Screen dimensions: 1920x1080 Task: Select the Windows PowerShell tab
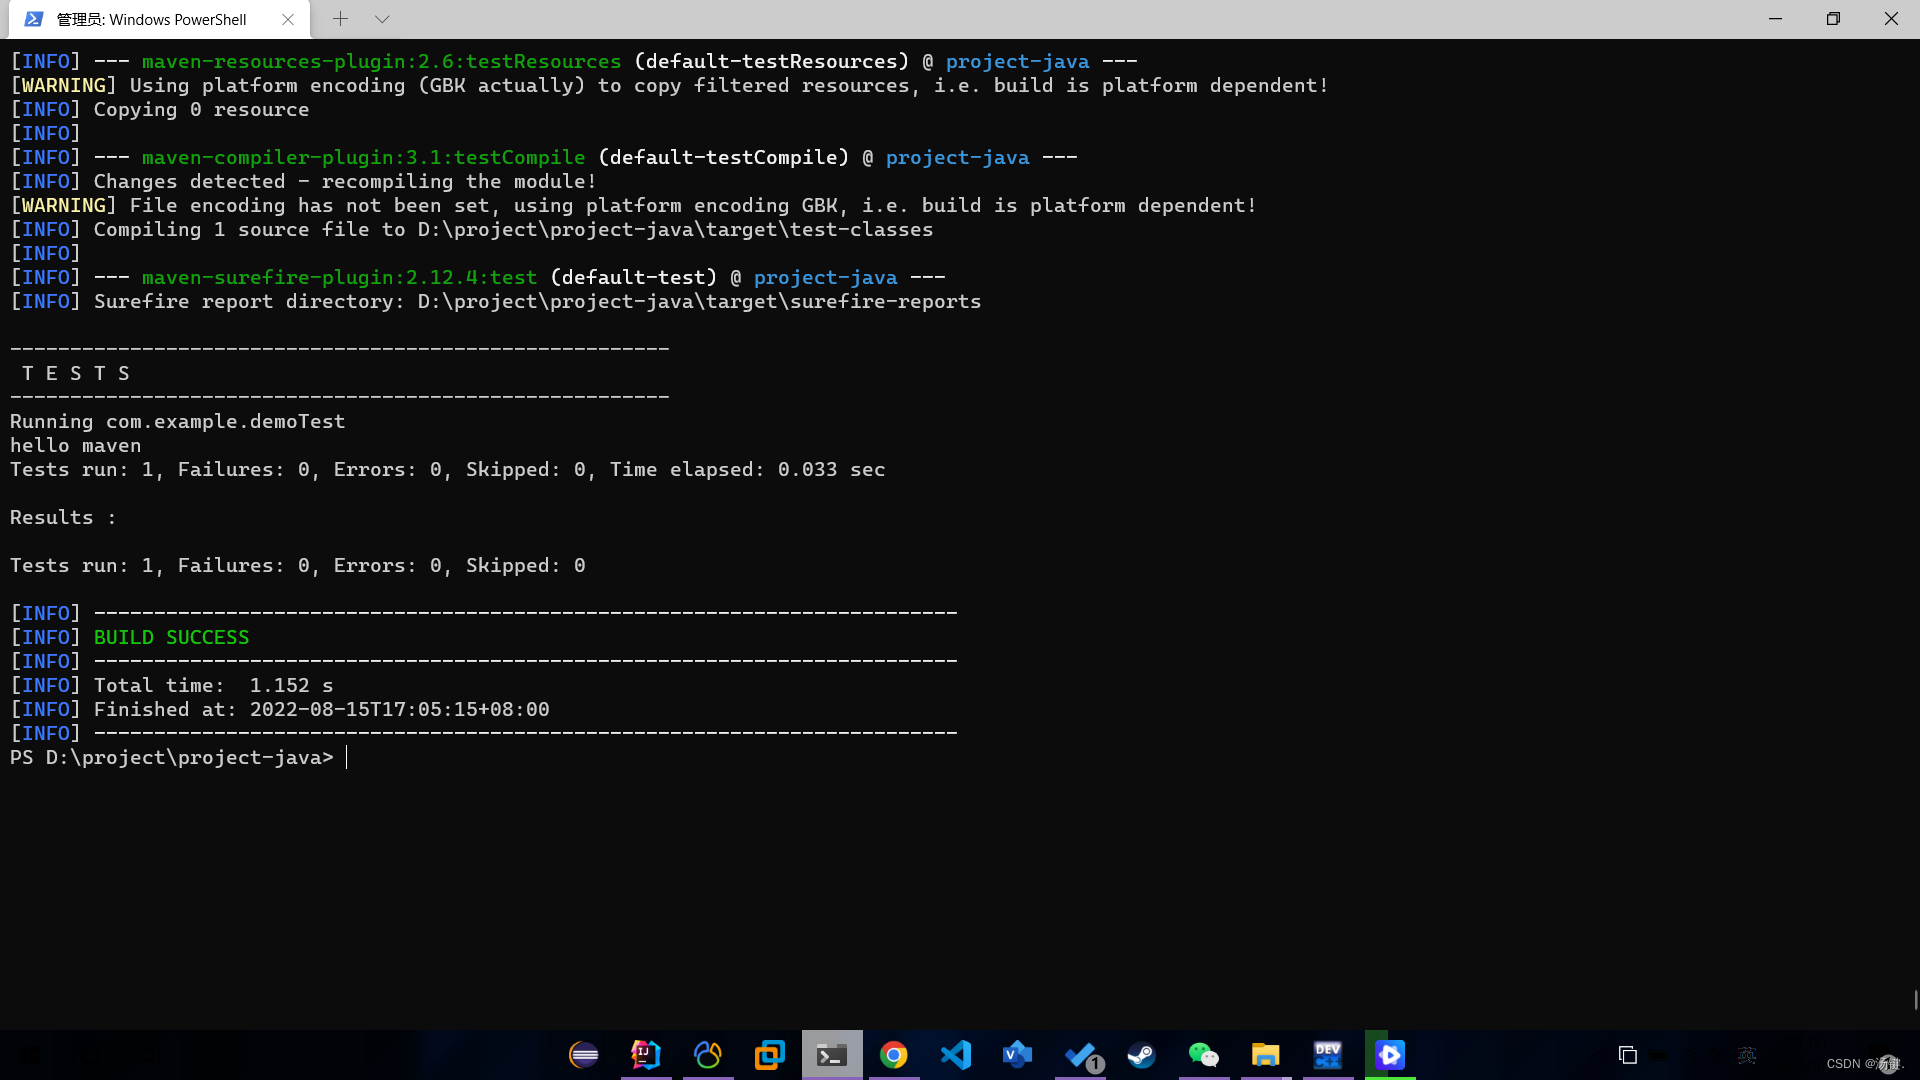click(150, 19)
